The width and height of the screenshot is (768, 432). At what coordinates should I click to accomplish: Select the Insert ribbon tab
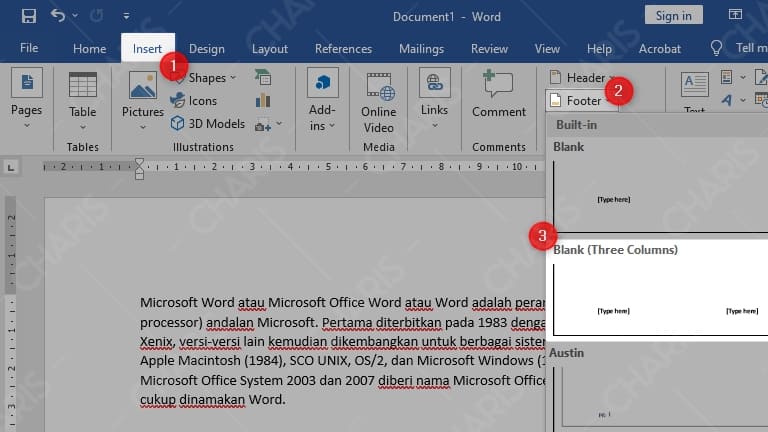click(147, 48)
